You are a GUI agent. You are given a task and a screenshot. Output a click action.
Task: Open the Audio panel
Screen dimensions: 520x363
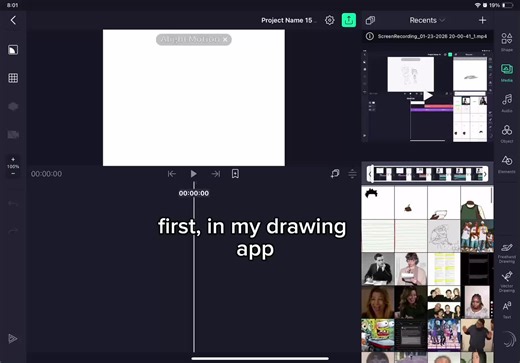[507, 103]
